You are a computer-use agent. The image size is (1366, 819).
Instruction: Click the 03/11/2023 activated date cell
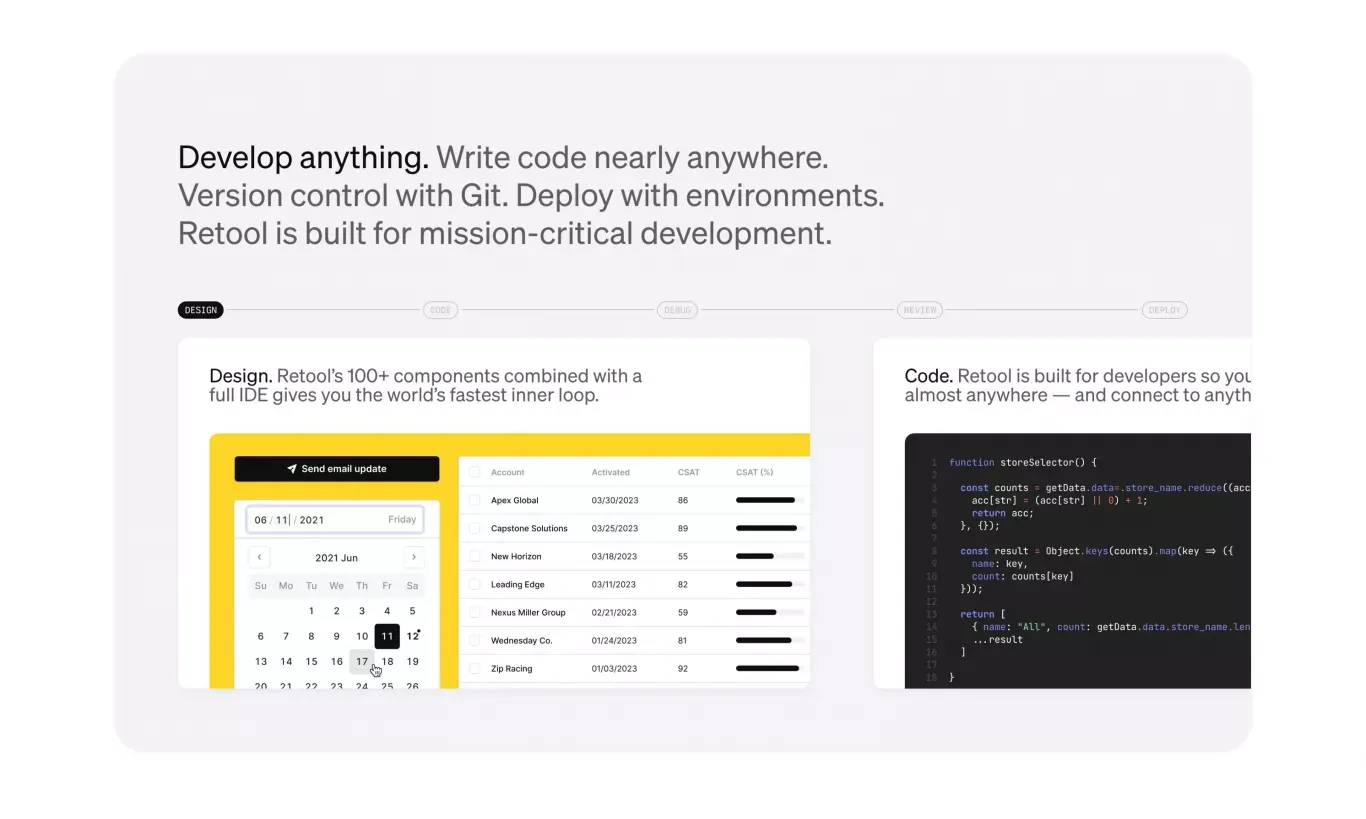[614, 584]
